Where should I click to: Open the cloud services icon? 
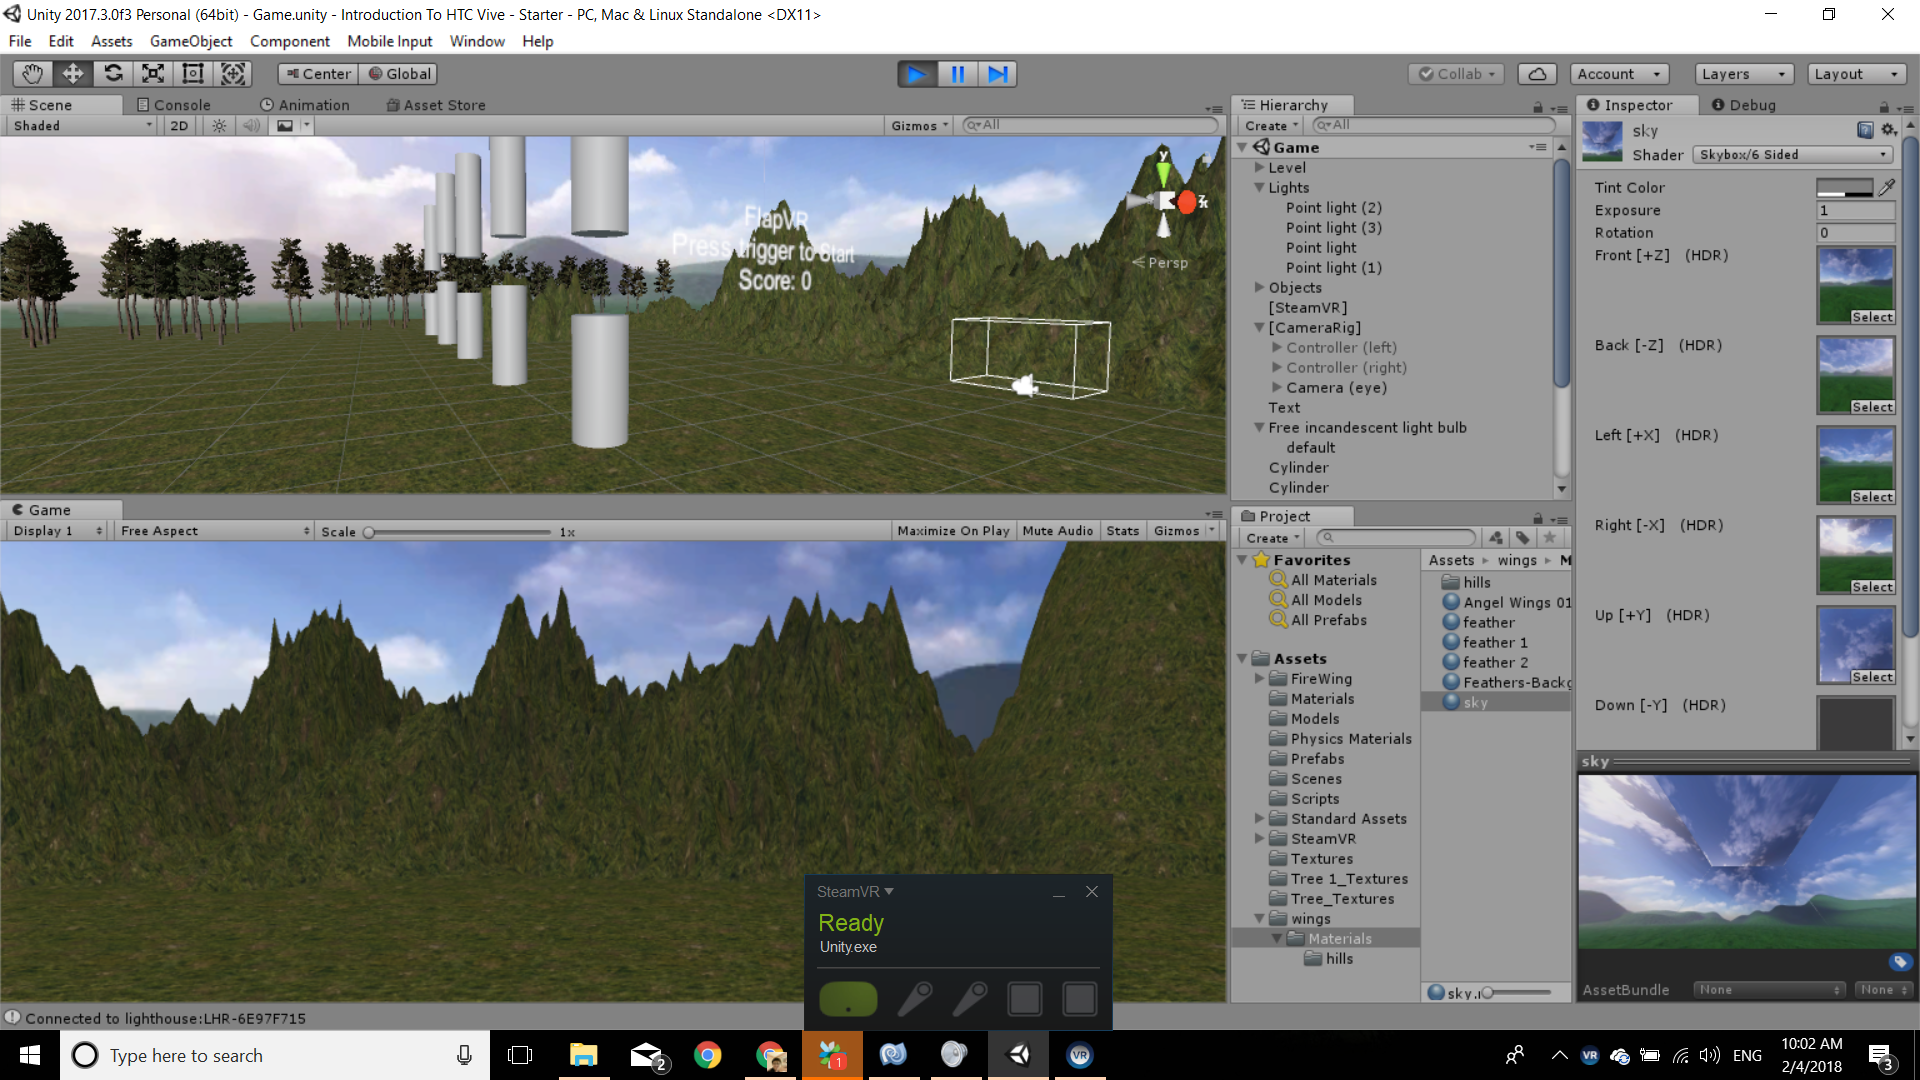(x=1537, y=74)
